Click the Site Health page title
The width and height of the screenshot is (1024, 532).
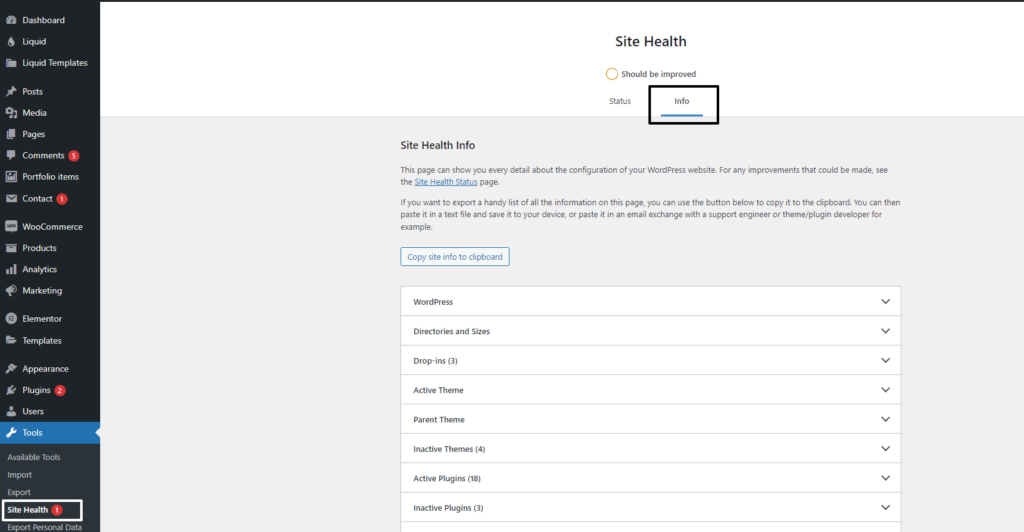click(x=650, y=41)
